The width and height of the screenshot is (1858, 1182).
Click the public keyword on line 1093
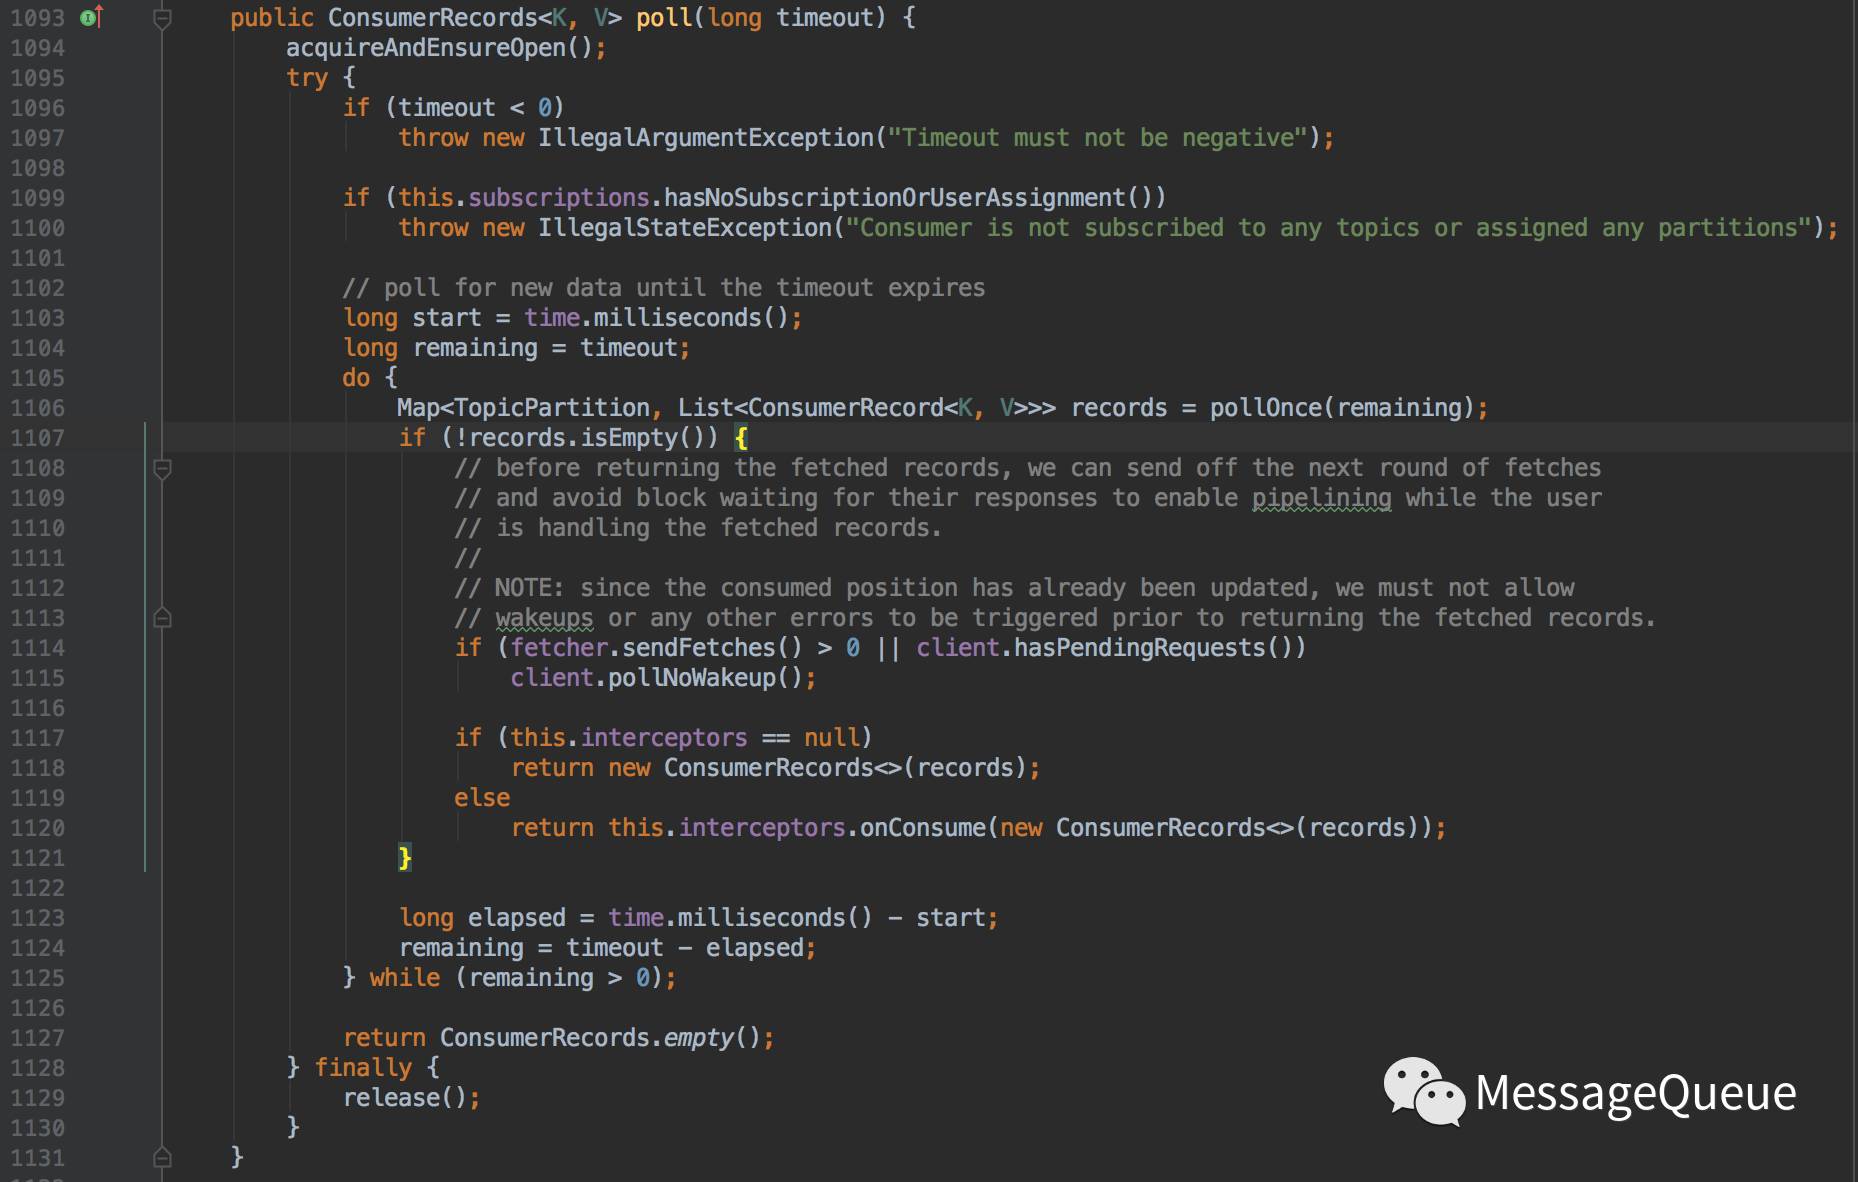(272, 18)
